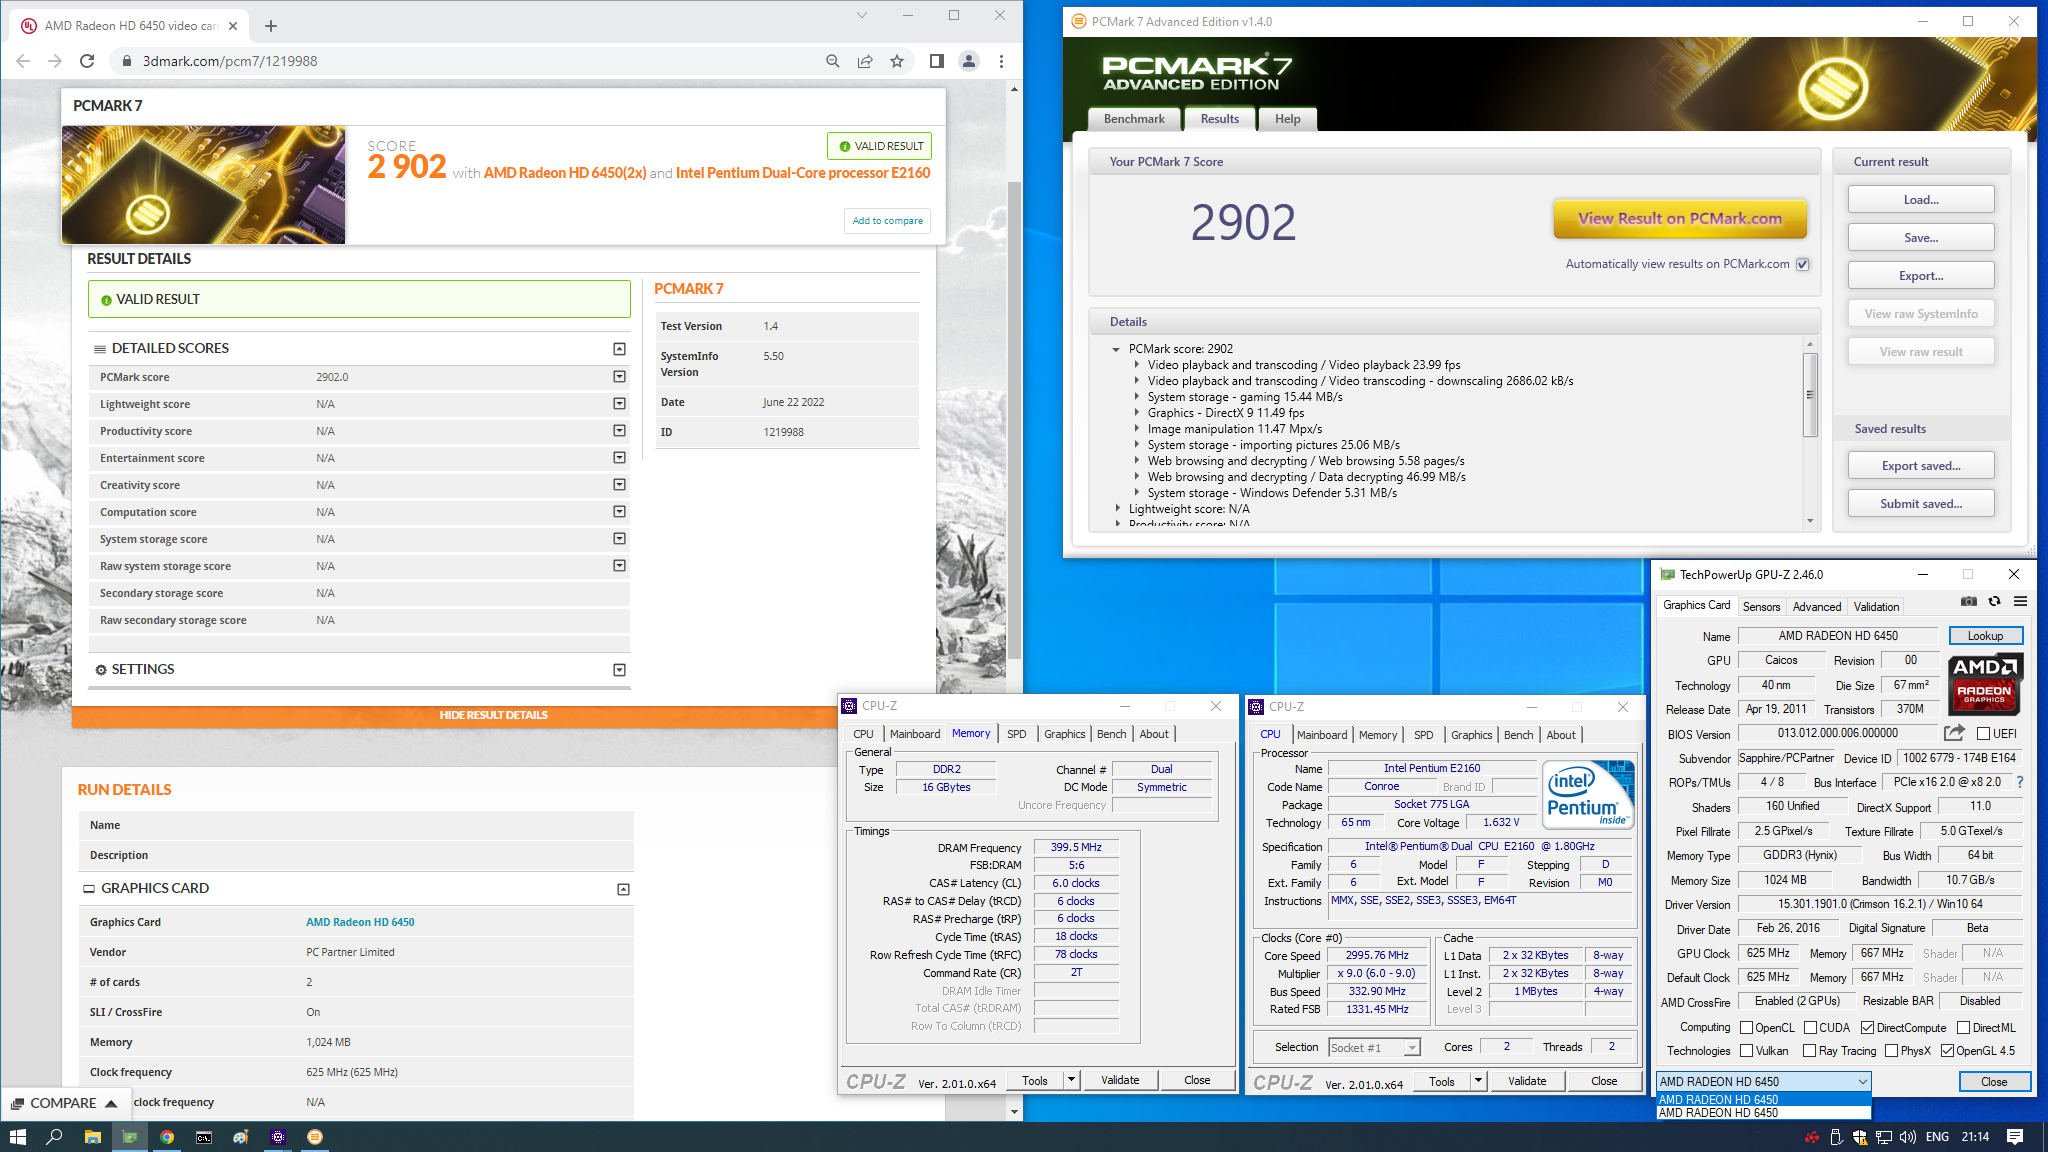Click the Lookup button in GPU-Z

coord(1985,636)
